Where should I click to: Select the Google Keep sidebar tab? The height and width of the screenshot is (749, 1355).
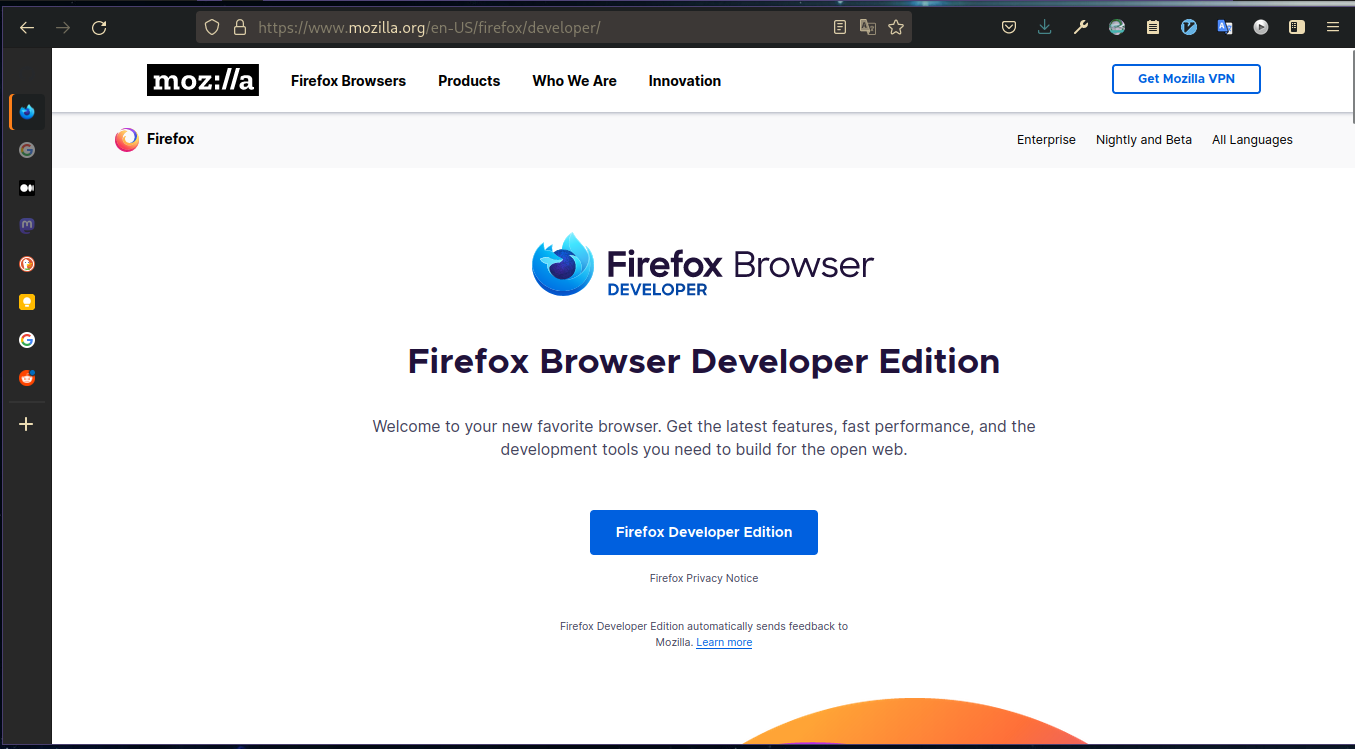[27, 302]
